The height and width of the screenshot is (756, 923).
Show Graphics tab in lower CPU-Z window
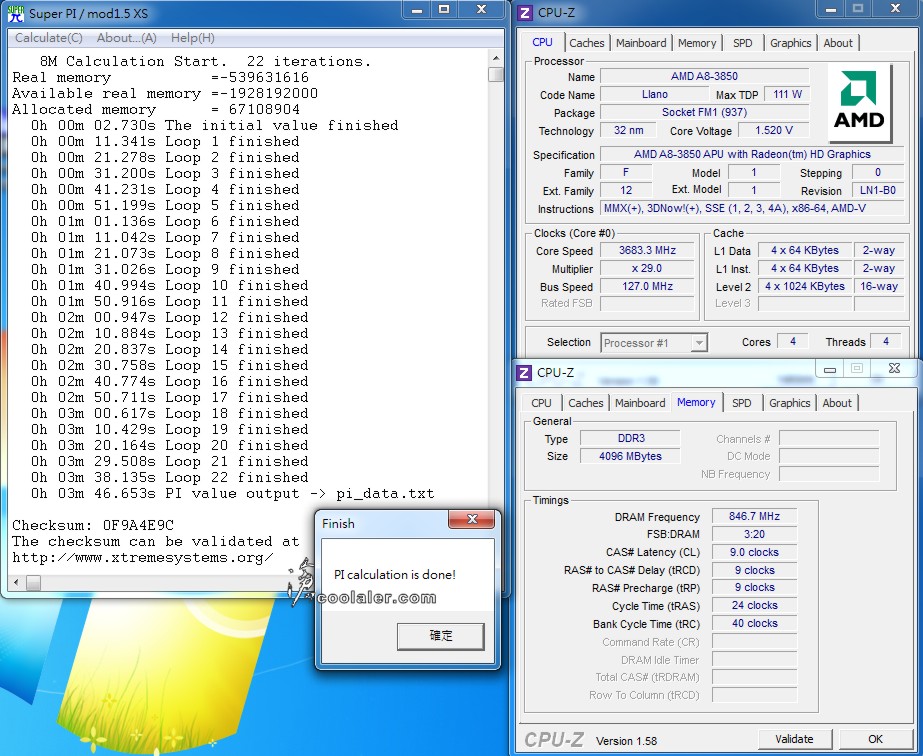(789, 403)
